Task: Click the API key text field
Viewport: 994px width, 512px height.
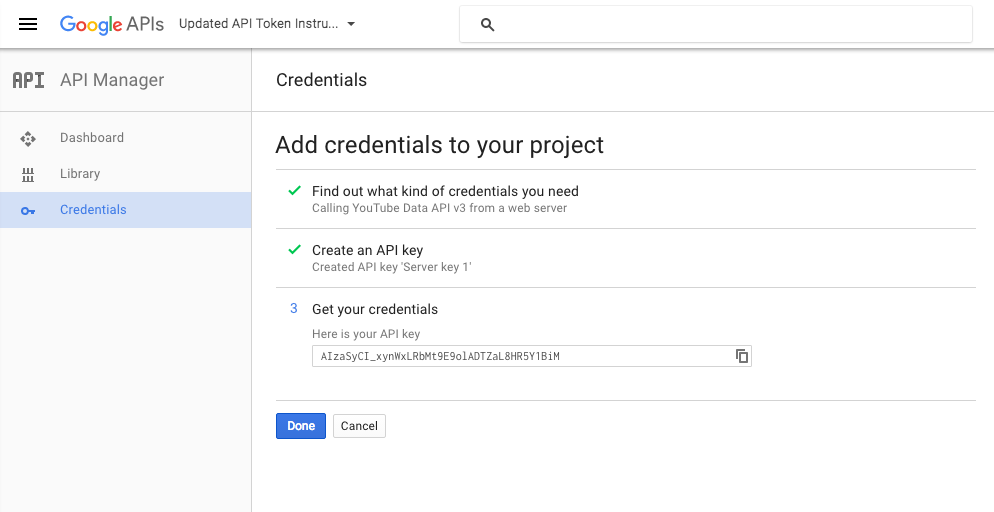Action: (520, 356)
